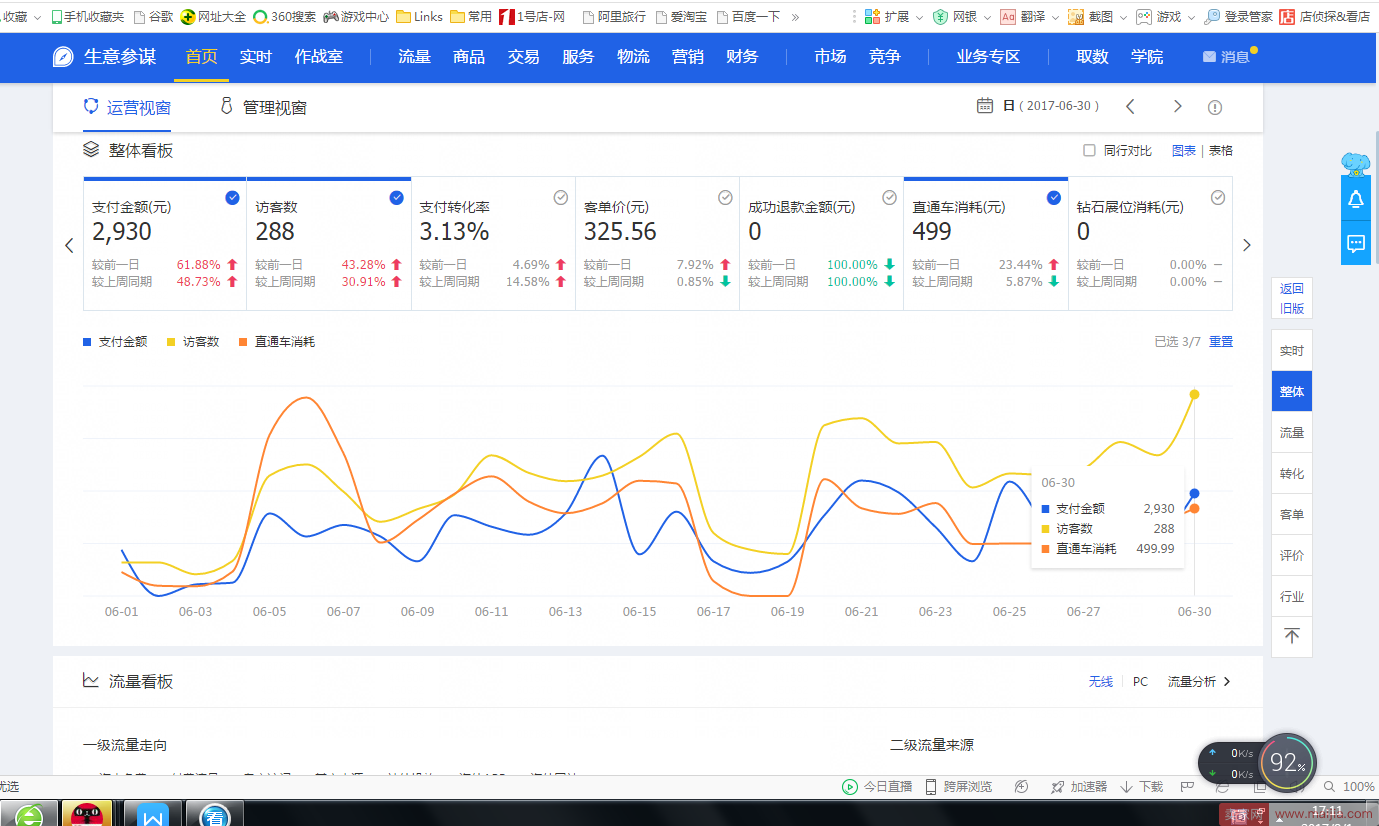Switch to 表格 table view
1379x826 pixels.
[x=1221, y=151]
